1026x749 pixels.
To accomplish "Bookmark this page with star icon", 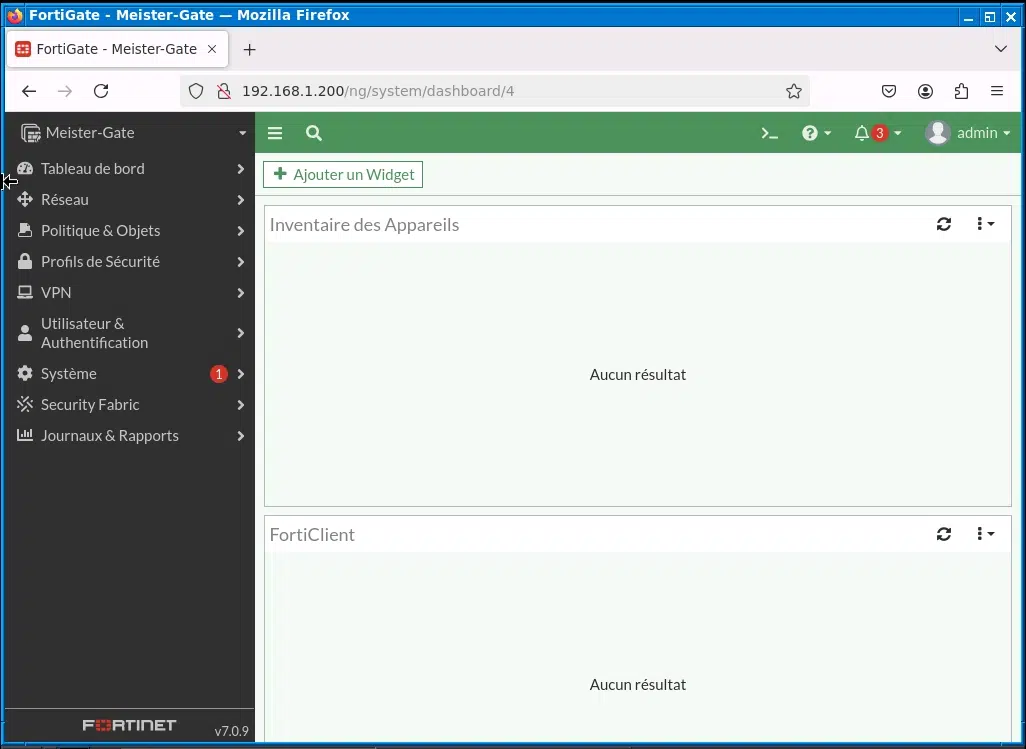I will click(x=793, y=91).
